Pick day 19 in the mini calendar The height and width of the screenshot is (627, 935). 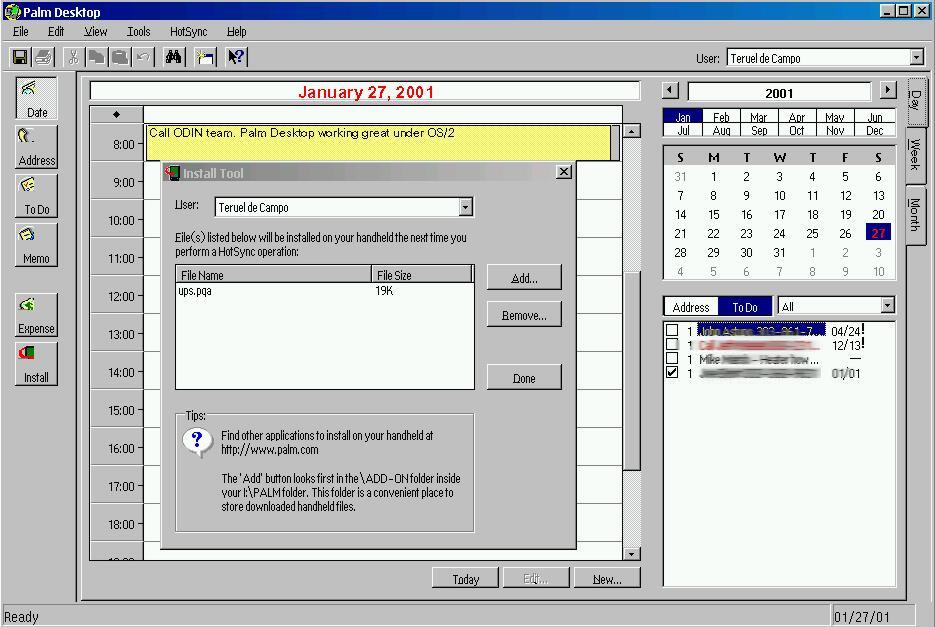[x=846, y=215]
